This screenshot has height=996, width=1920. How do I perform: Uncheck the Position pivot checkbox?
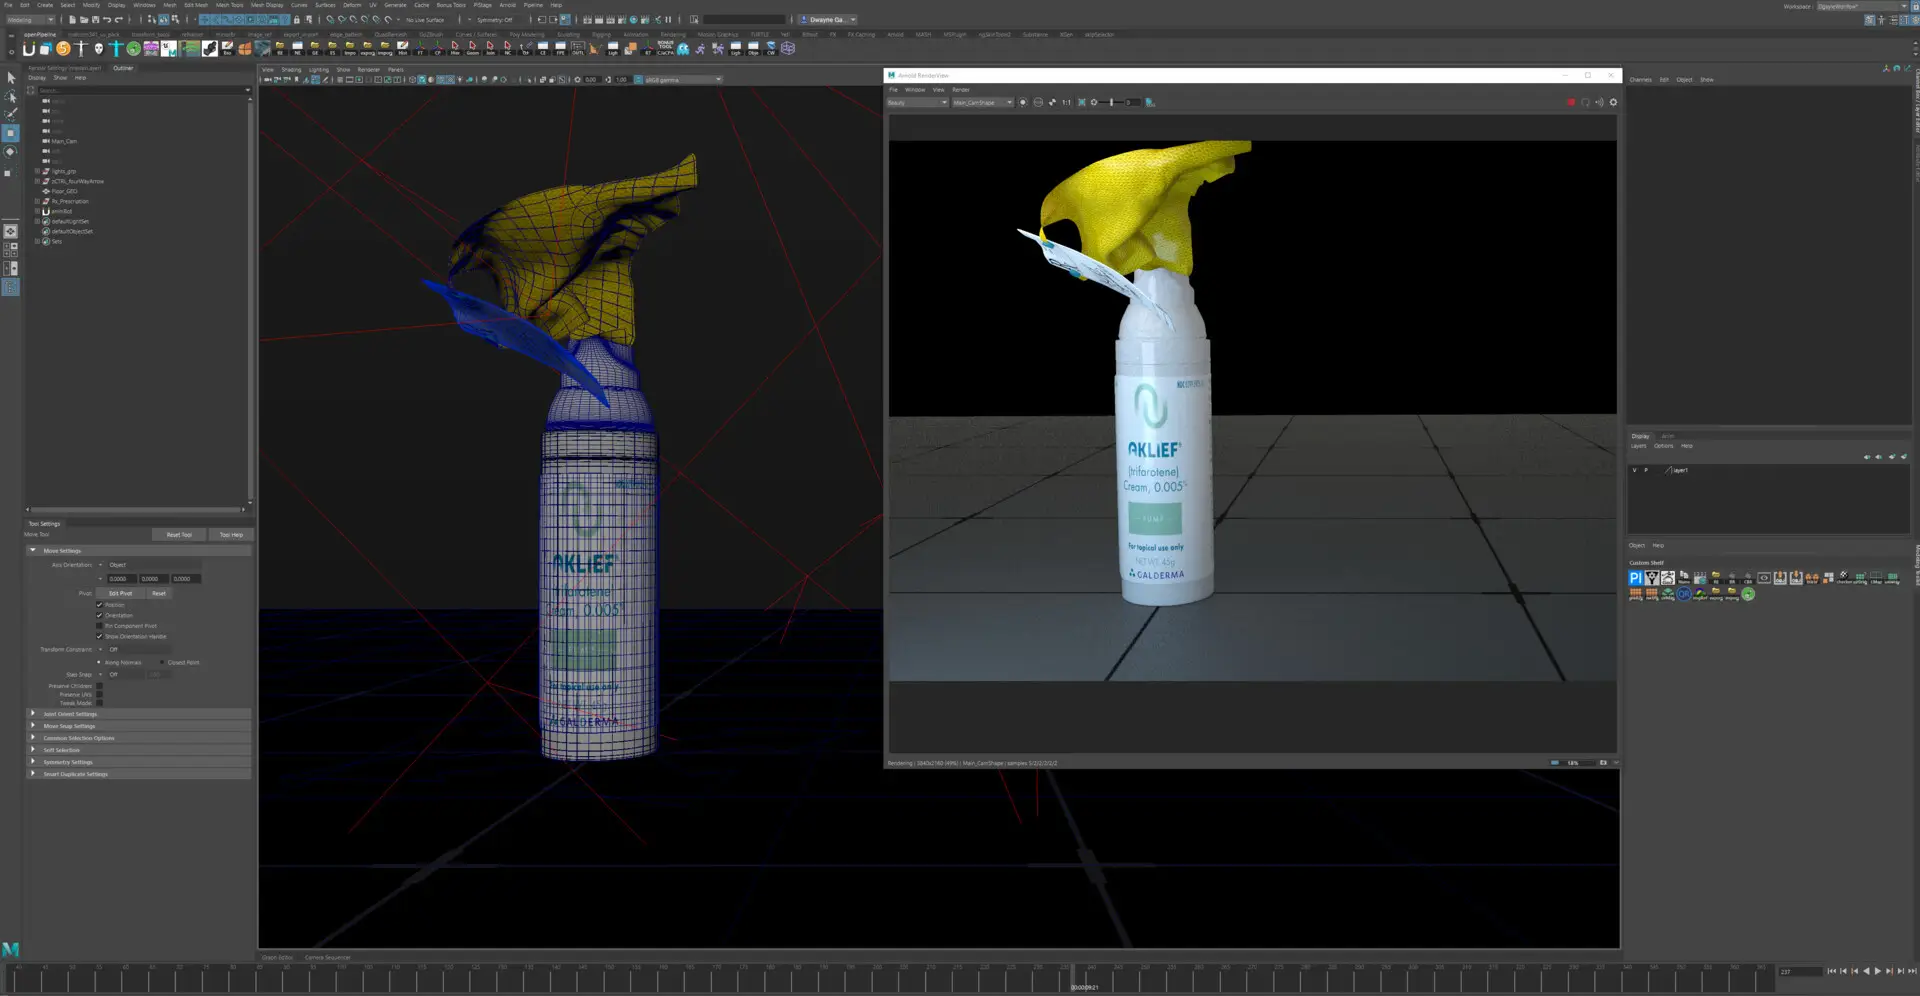tap(99, 605)
